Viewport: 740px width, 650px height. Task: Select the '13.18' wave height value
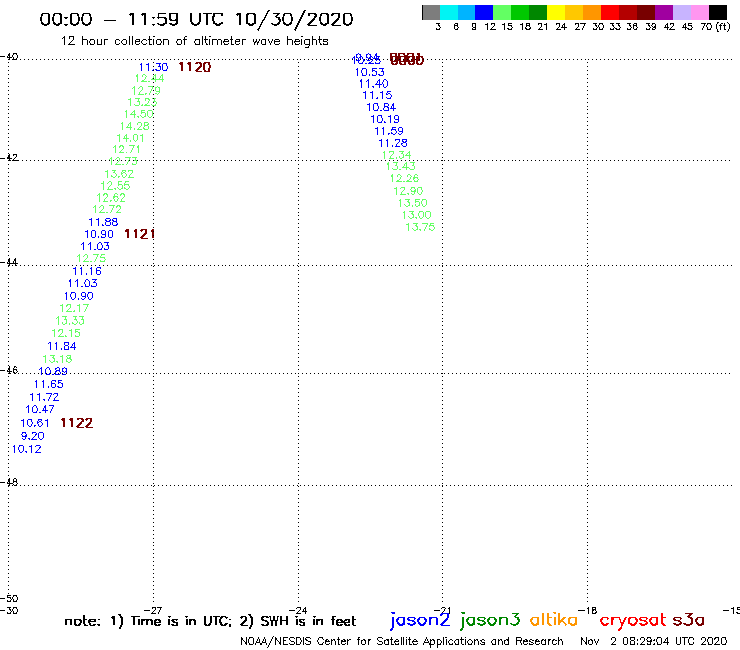pos(57,359)
